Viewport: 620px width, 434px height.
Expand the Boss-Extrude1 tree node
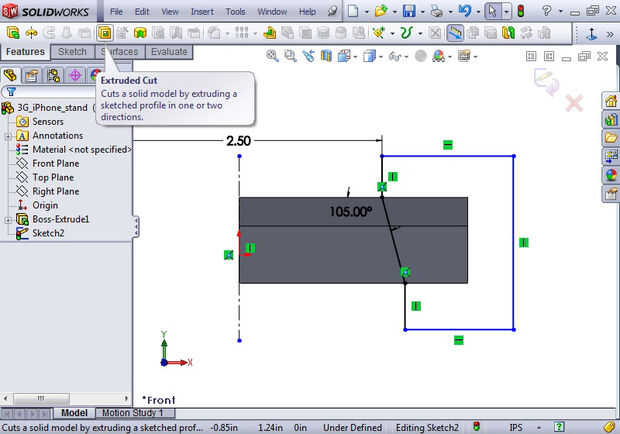[8, 220]
